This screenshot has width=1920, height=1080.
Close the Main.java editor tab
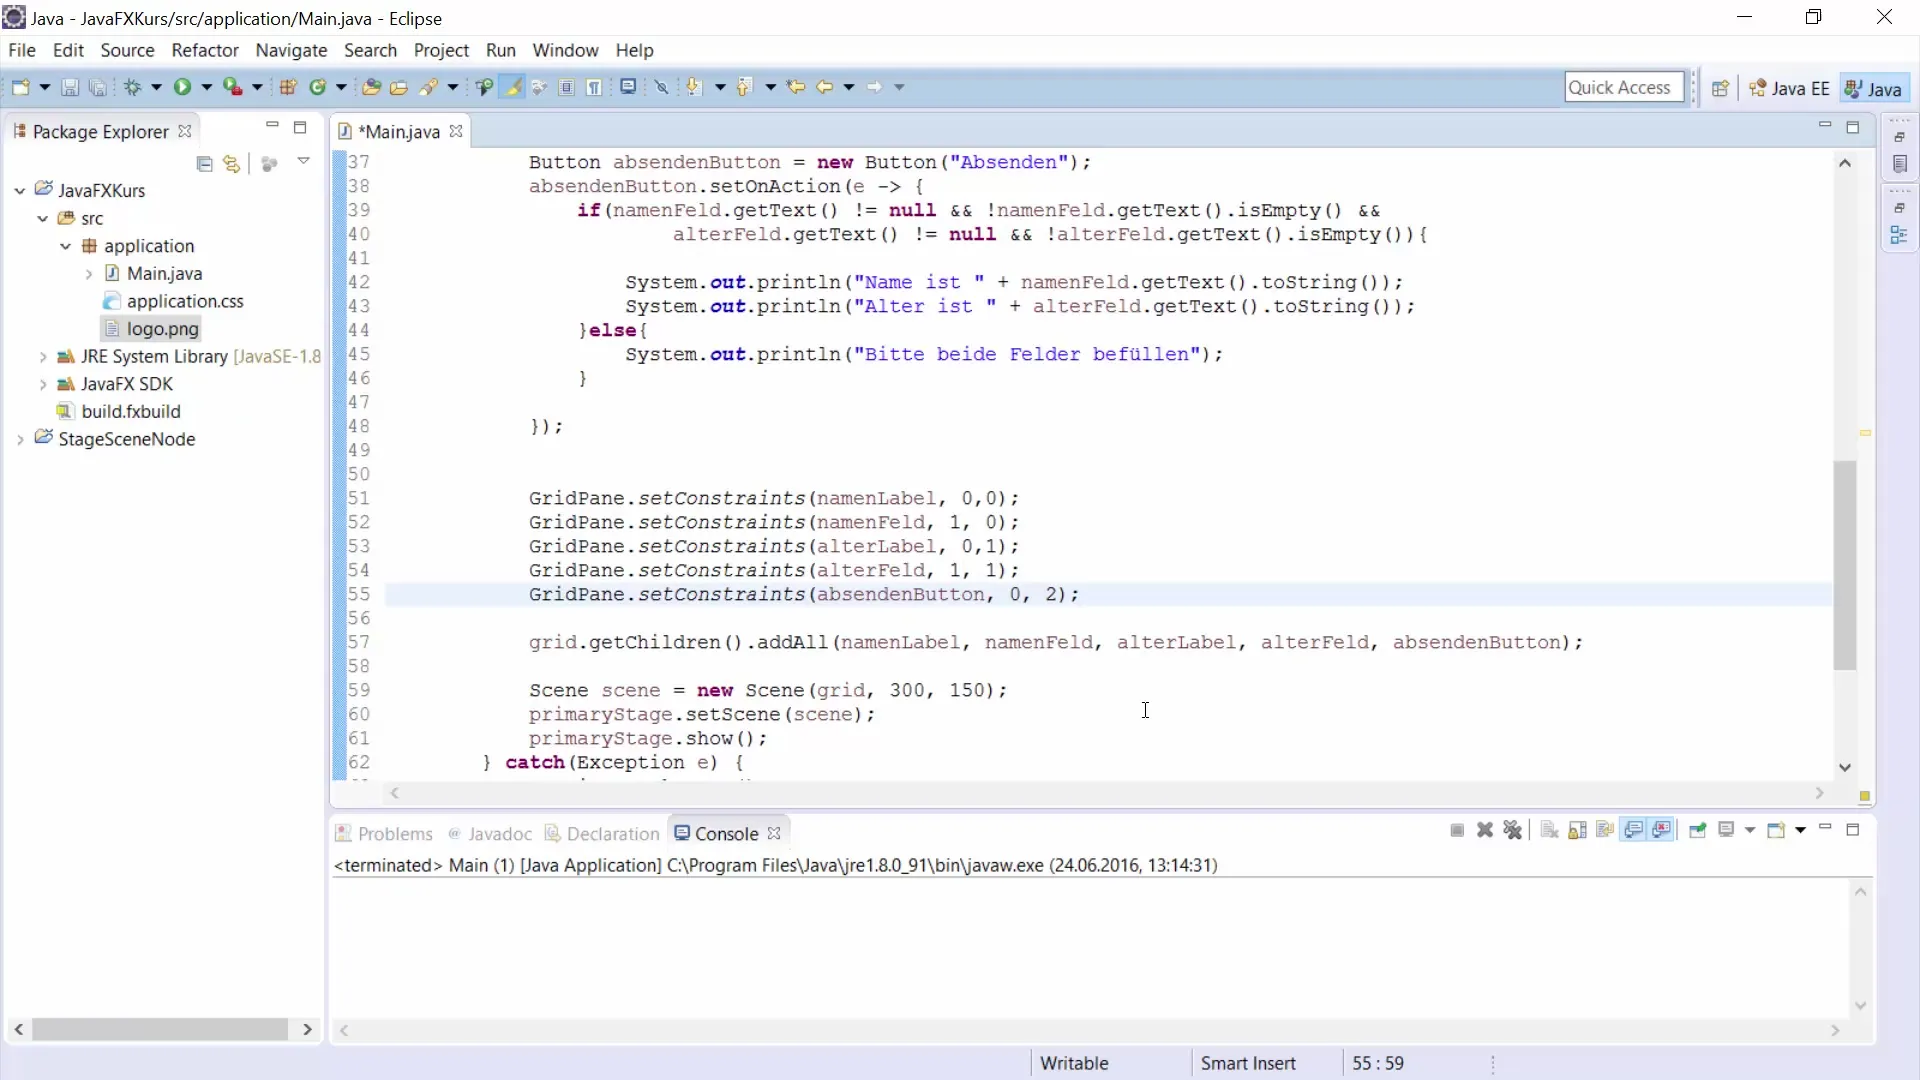click(x=456, y=131)
